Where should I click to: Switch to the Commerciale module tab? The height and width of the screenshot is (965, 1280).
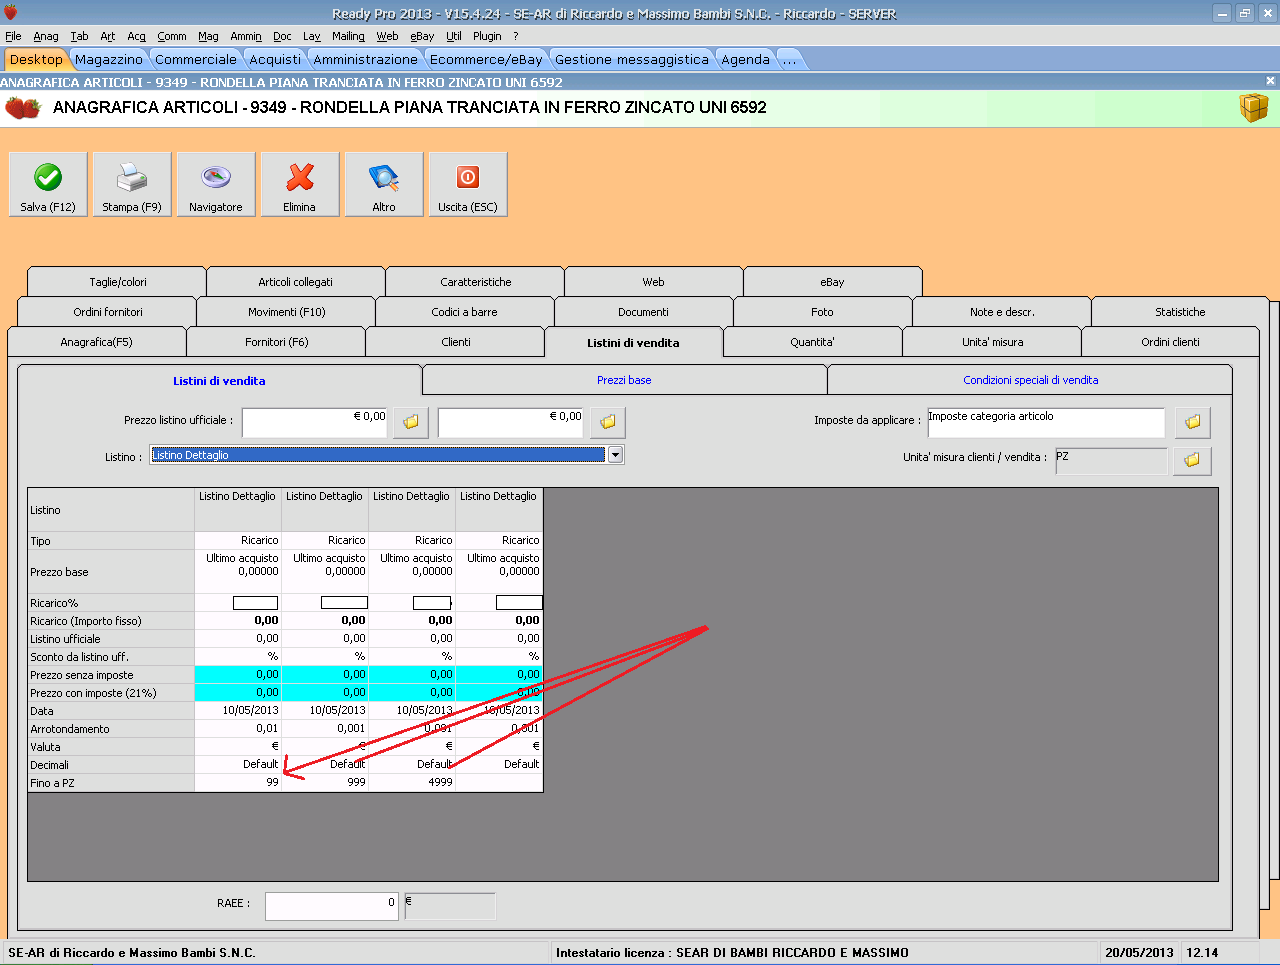[196, 60]
